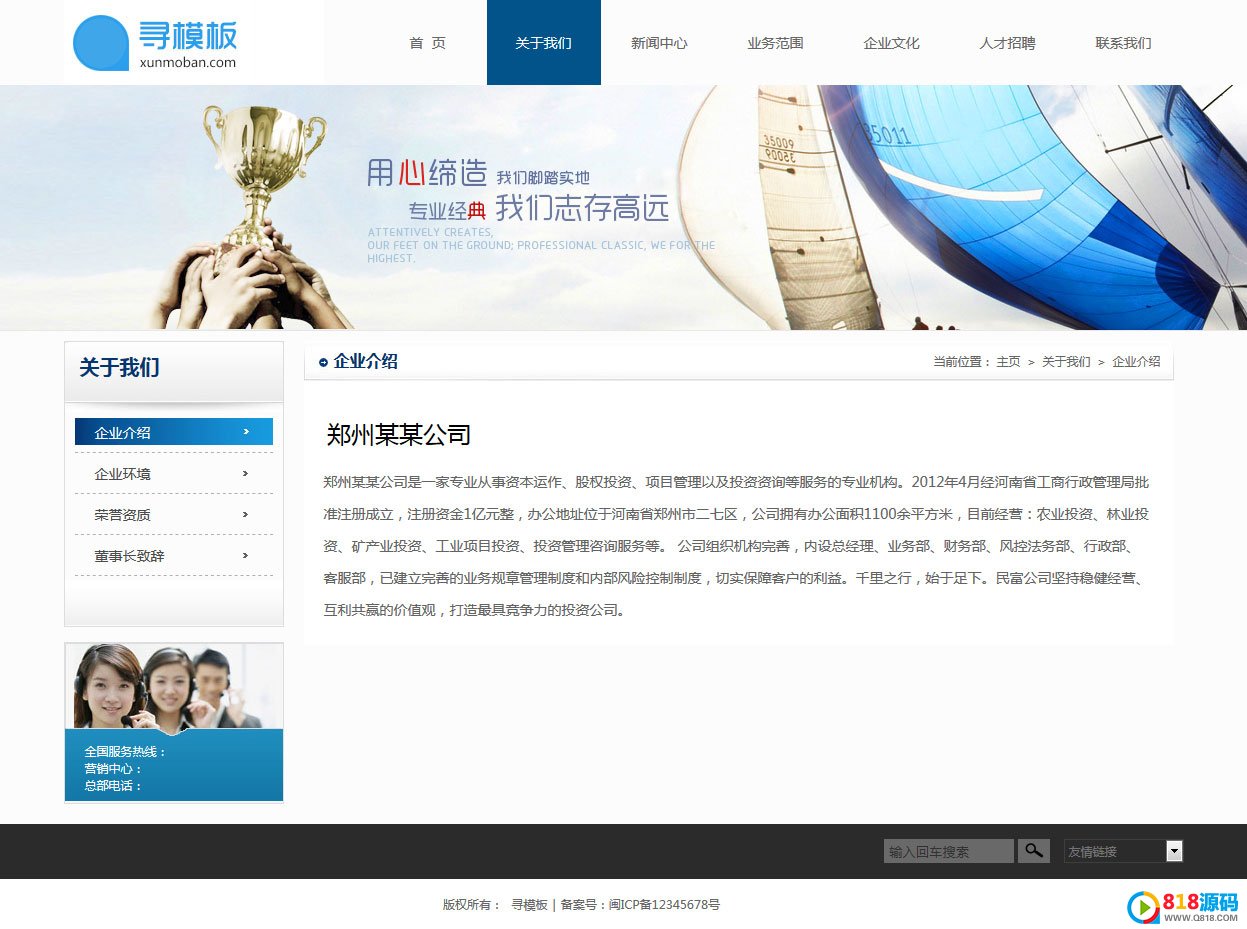This screenshot has height=929, width=1247.
Task: Select the 关于我们 nav tab
Action: click(544, 43)
